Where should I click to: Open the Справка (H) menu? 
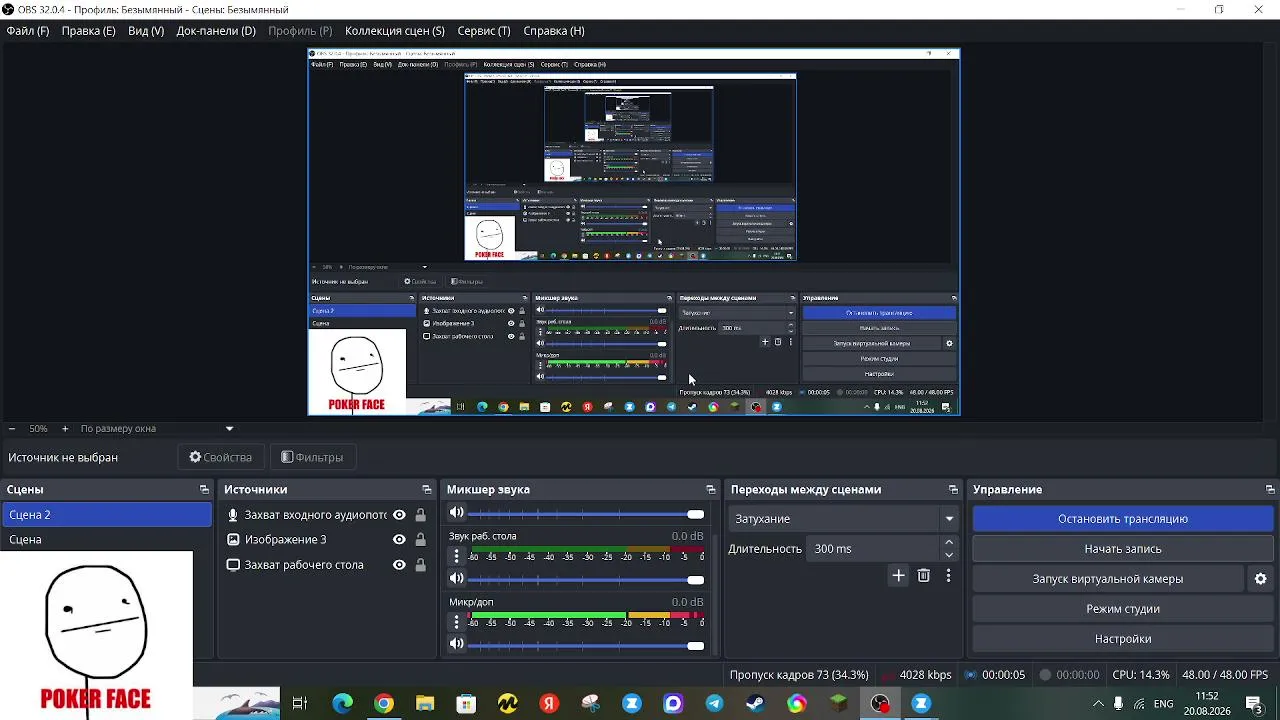click(554, 31)
